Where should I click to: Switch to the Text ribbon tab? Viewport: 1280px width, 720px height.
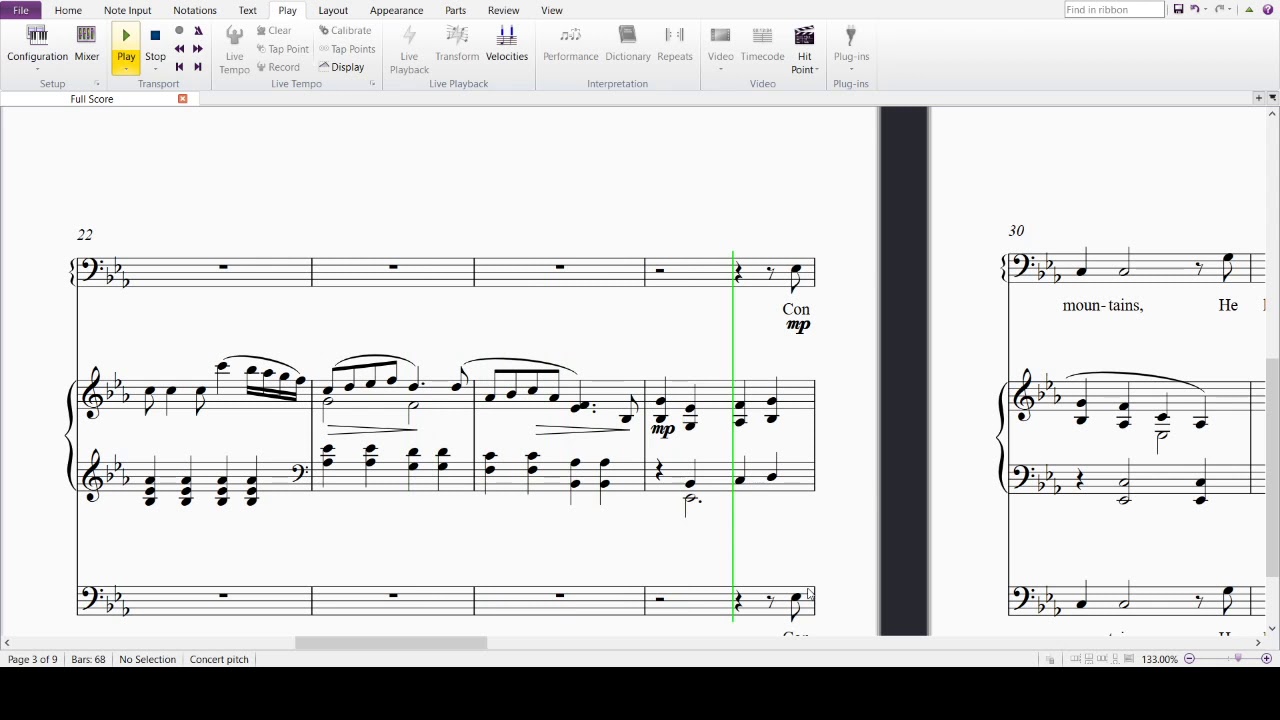point(247,10)
